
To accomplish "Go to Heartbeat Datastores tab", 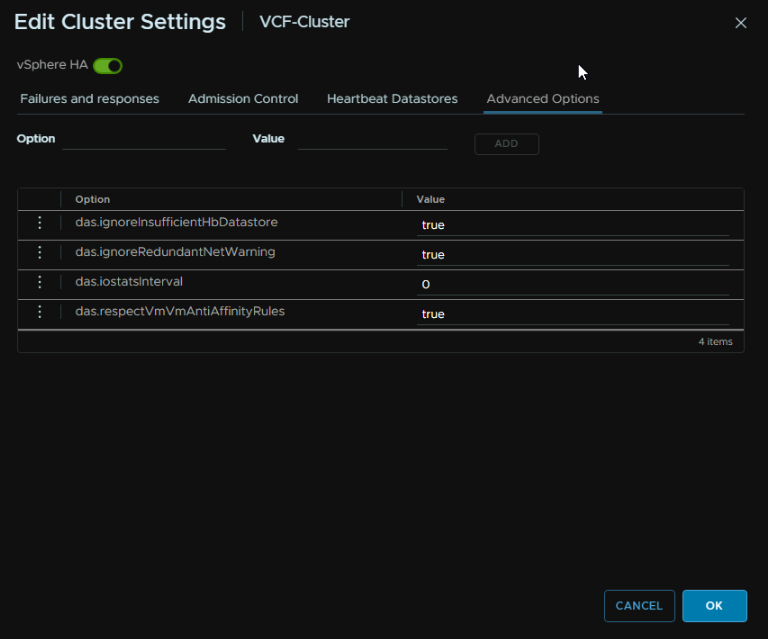I will click(392, 99).
